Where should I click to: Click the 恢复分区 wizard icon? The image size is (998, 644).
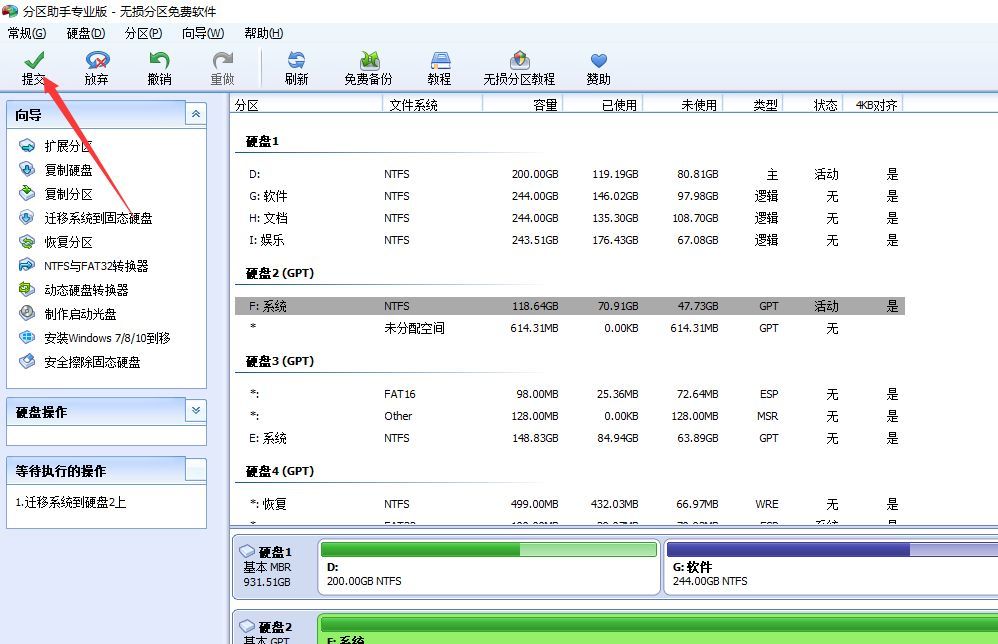point(27,242)
